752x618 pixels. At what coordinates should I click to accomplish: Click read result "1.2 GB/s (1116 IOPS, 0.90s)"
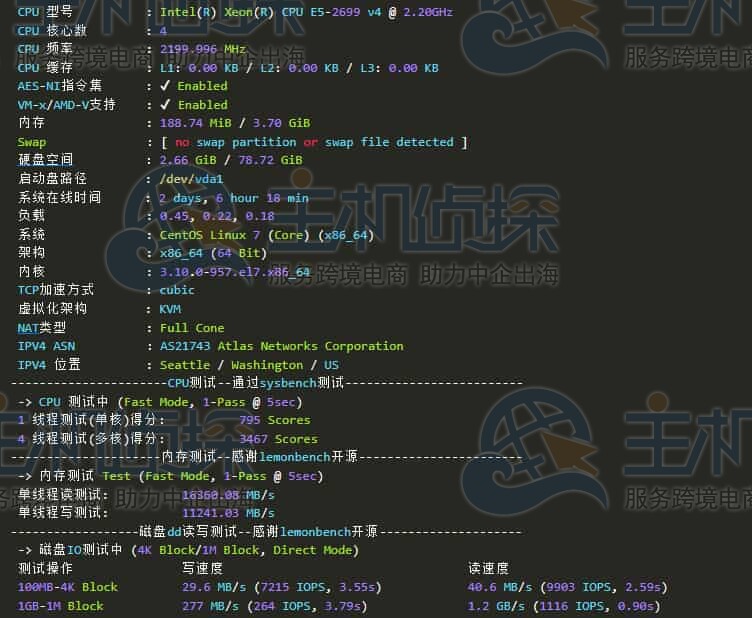pyautogui.click(x=564, y=606)
